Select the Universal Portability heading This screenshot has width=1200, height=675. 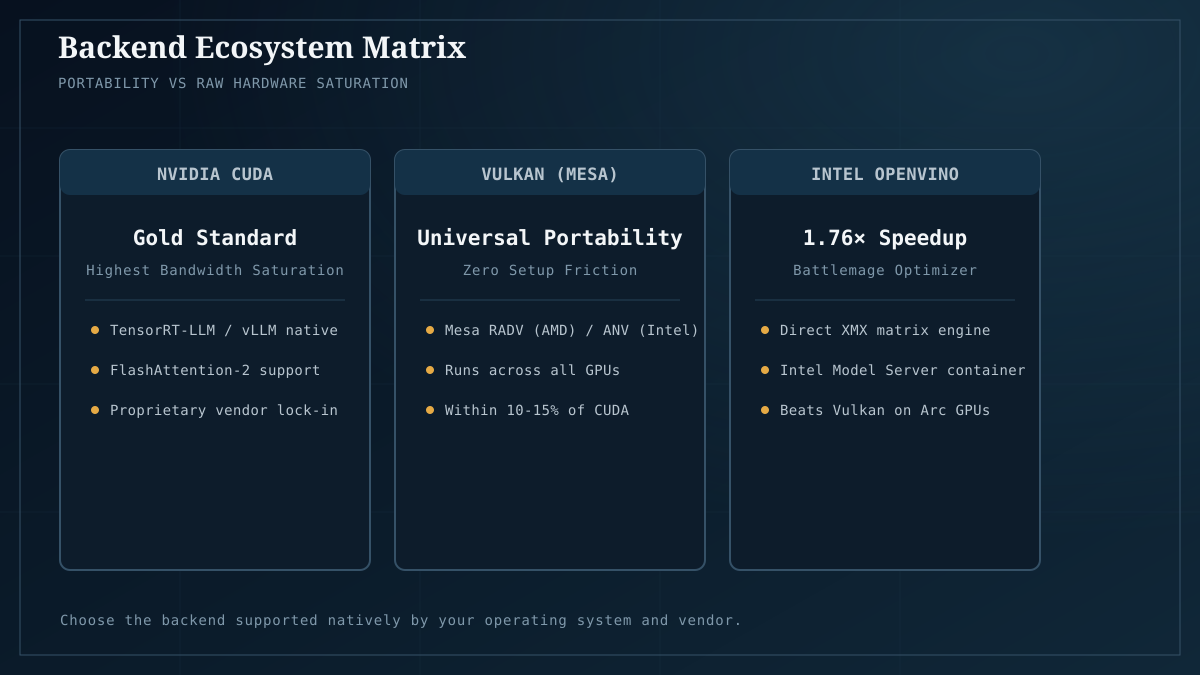click(x=550, y=238)
